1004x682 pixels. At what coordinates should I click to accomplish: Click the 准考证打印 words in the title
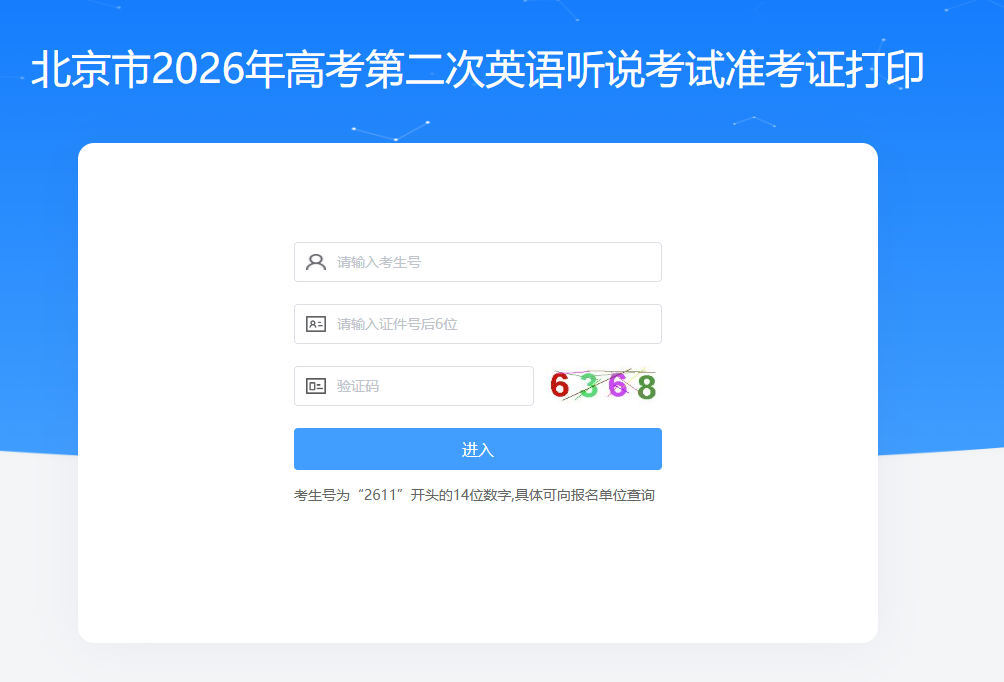coord(825,69)
